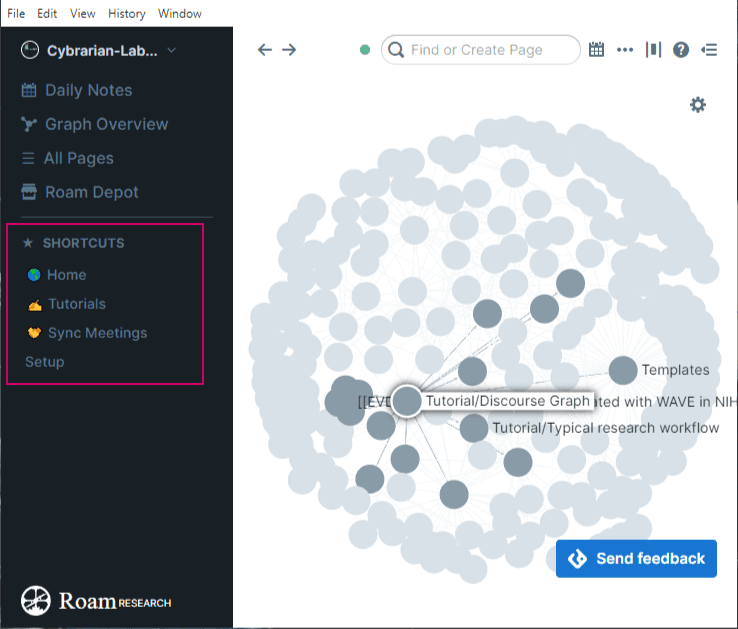This screenshot has height=629, width=738.
Task: Click the writing hand icon beside Tutorials
Action: pos(35,305)
